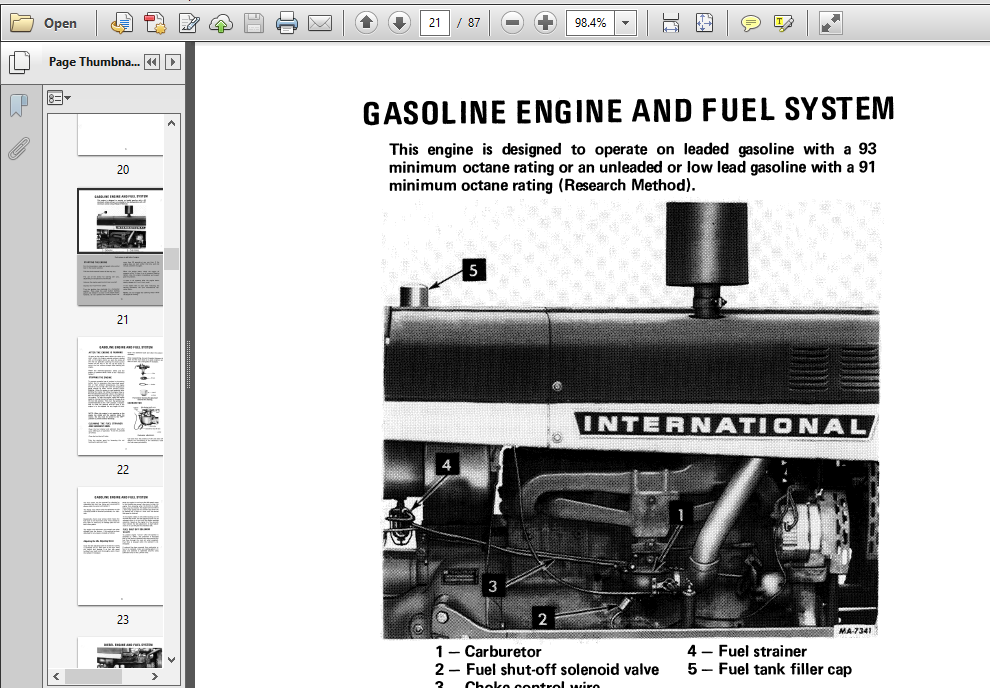Click the thumbnail scrollbar up arrow
The height and width of the screenshot is (688, 990).
click(x=172, y=123)
